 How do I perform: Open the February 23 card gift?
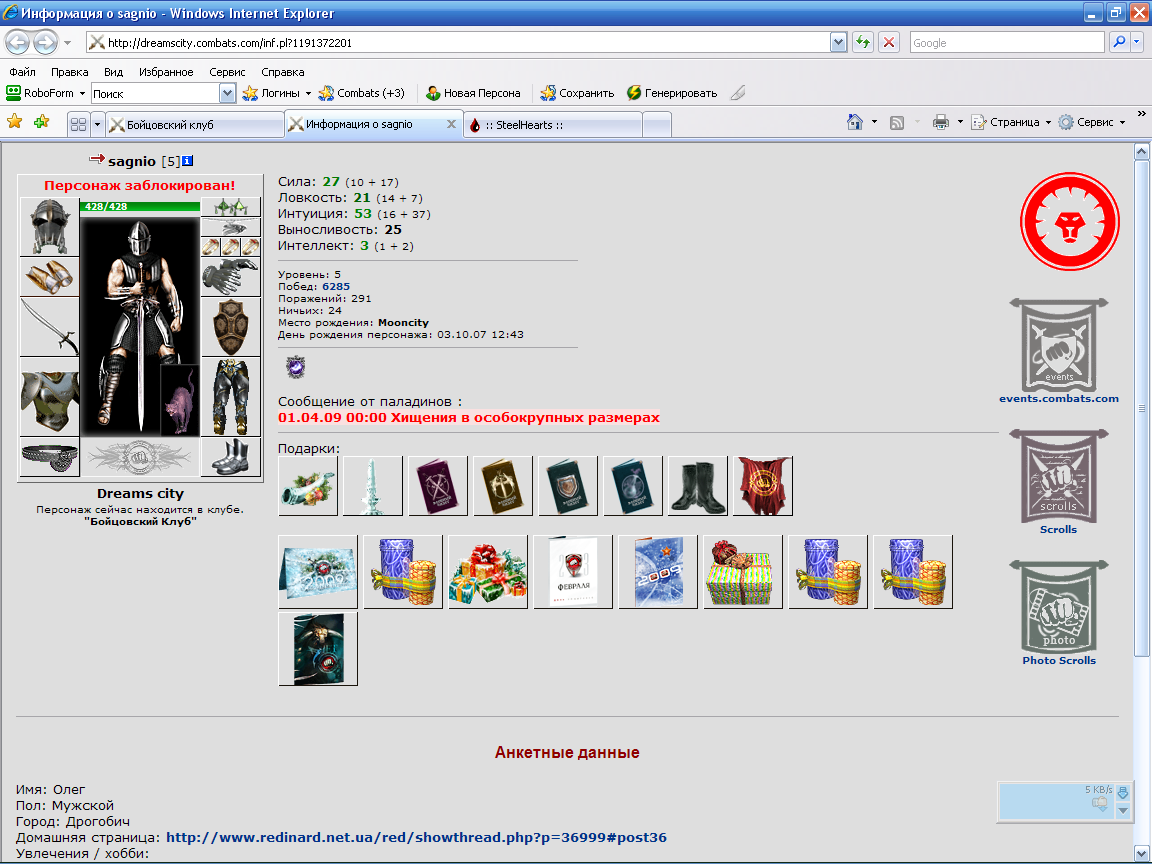pos(573,572)
